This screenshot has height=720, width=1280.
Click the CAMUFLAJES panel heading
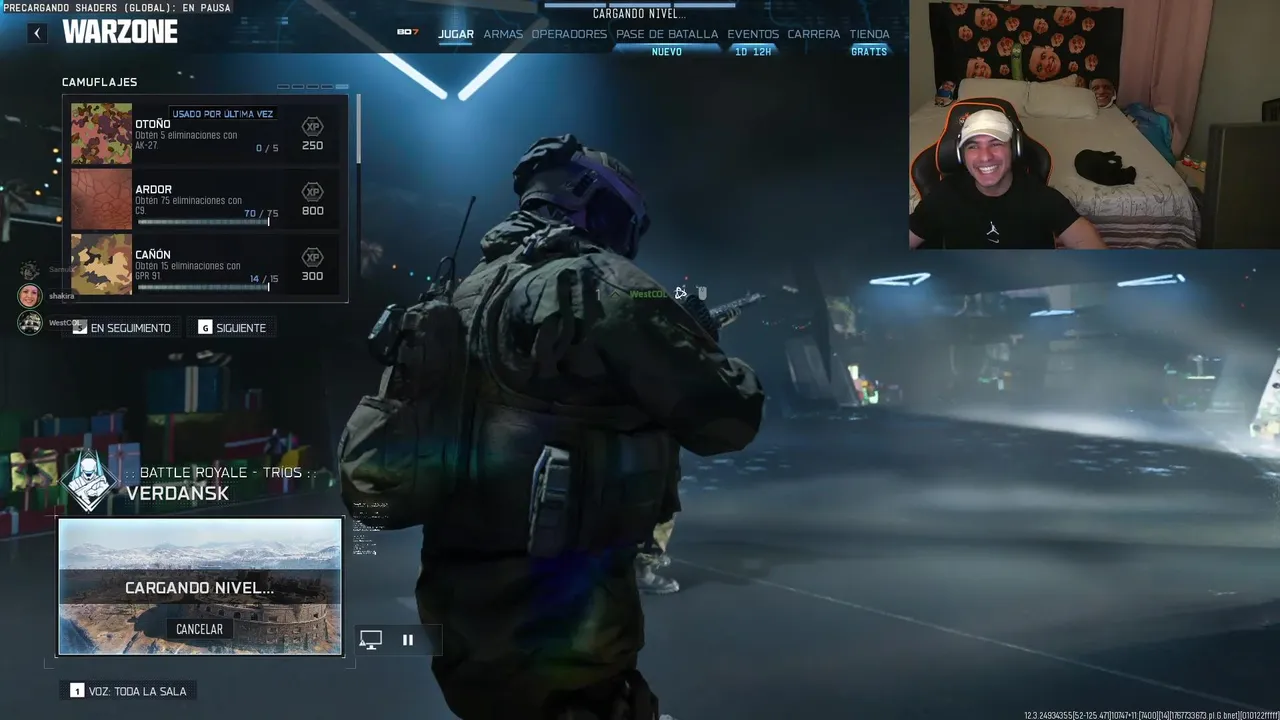100,82
